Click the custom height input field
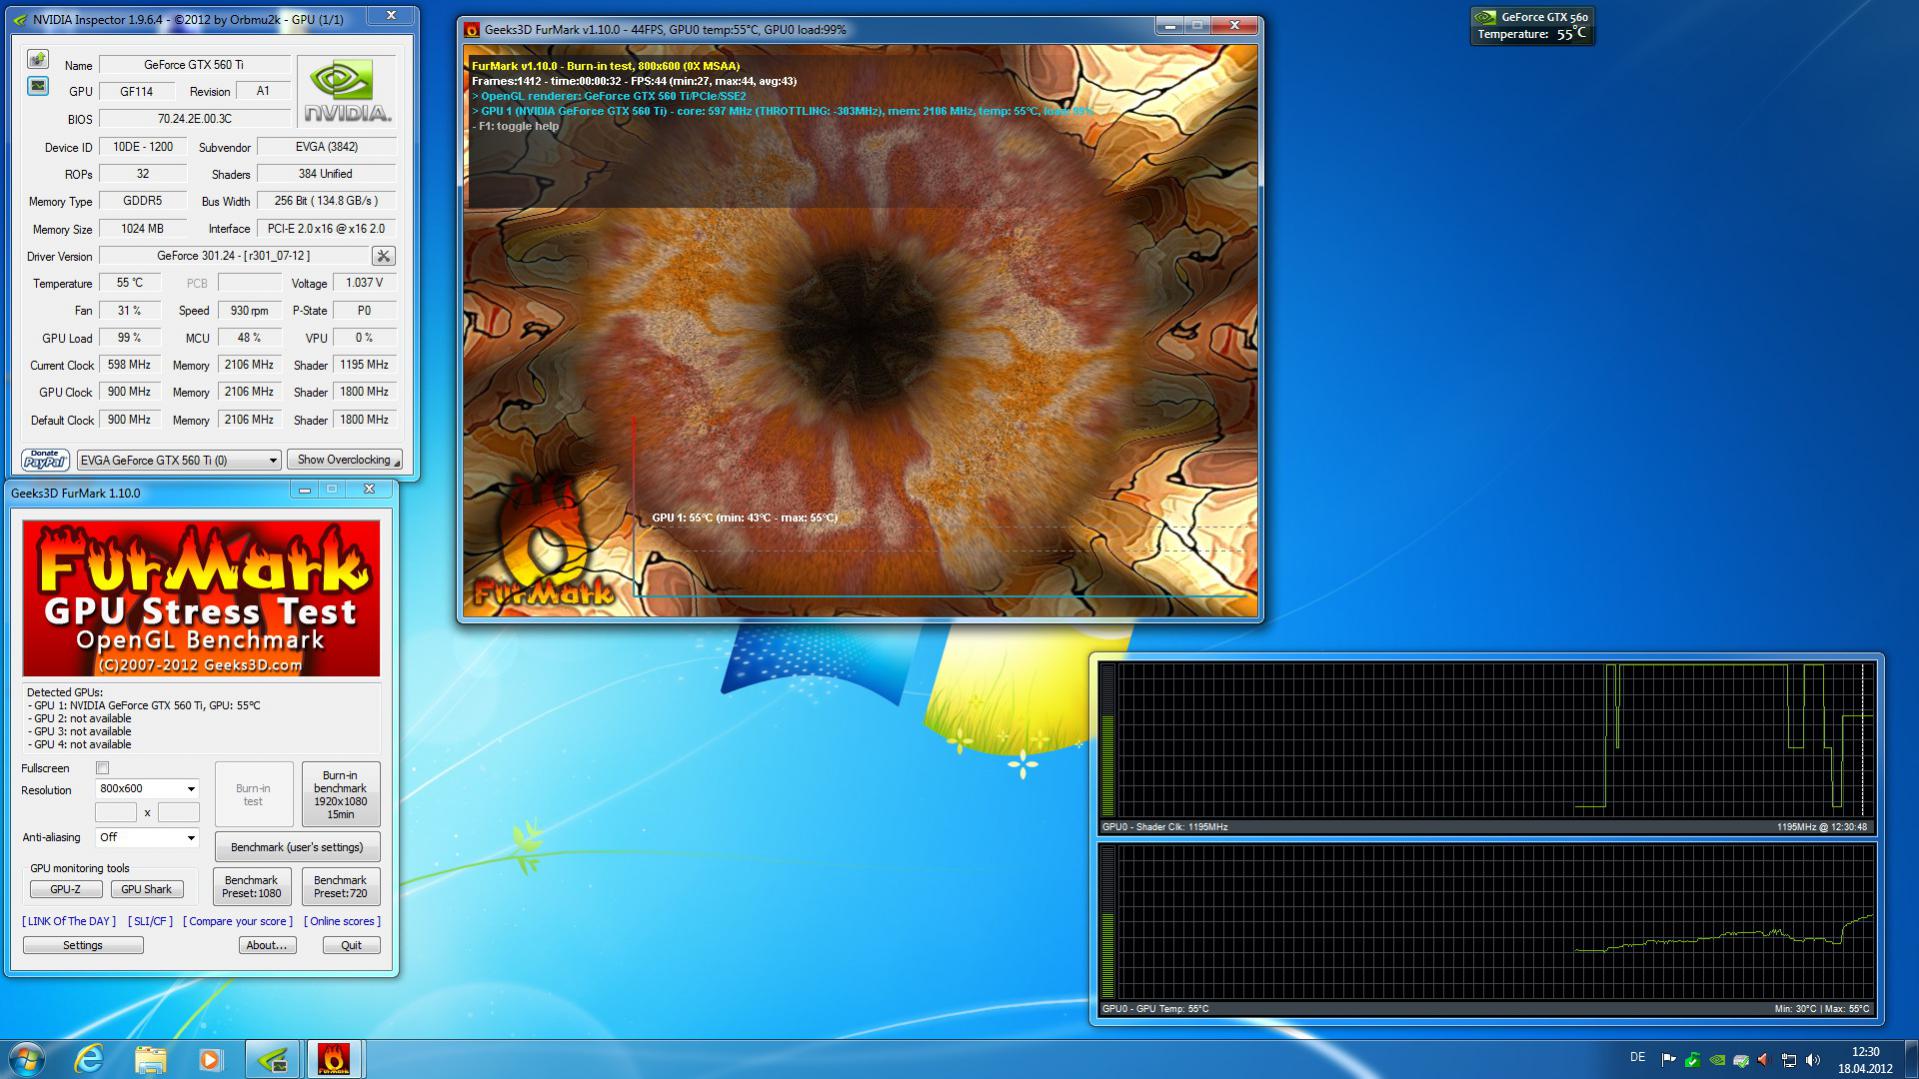This screenshot has width=1919, height=1079. point(178,813)
